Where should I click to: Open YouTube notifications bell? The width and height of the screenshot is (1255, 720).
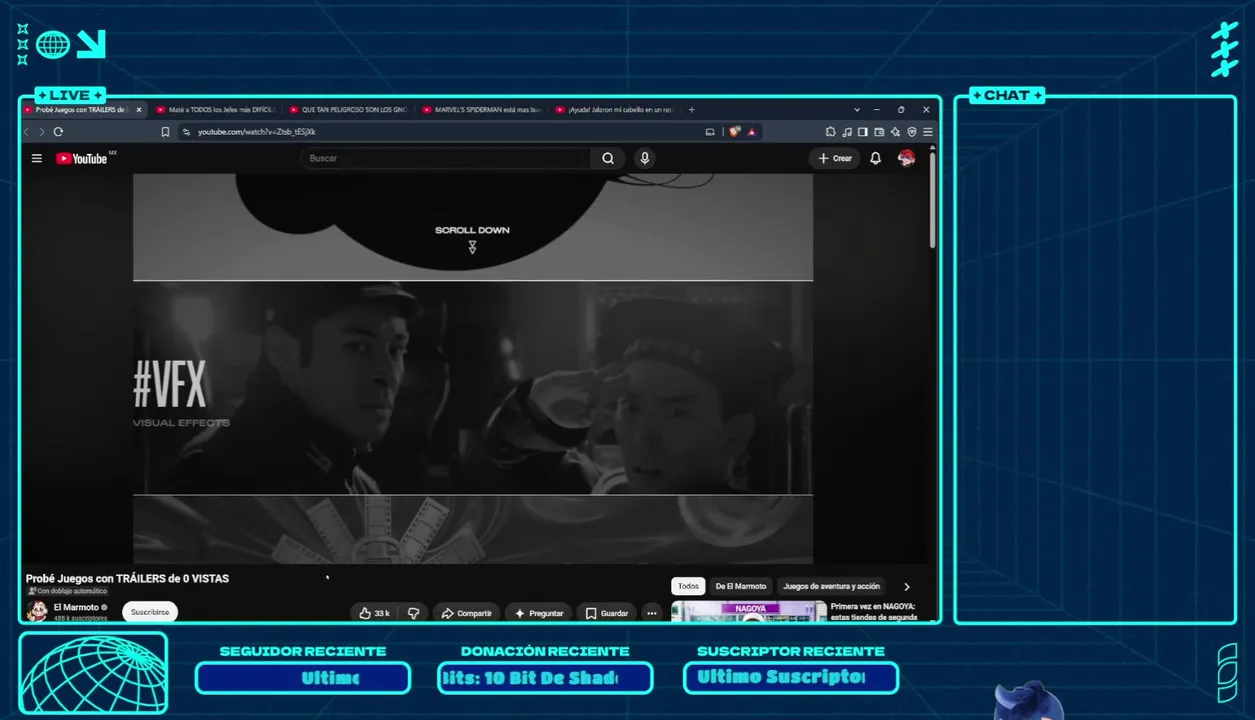pyautogui.click(x=876, y=158)
